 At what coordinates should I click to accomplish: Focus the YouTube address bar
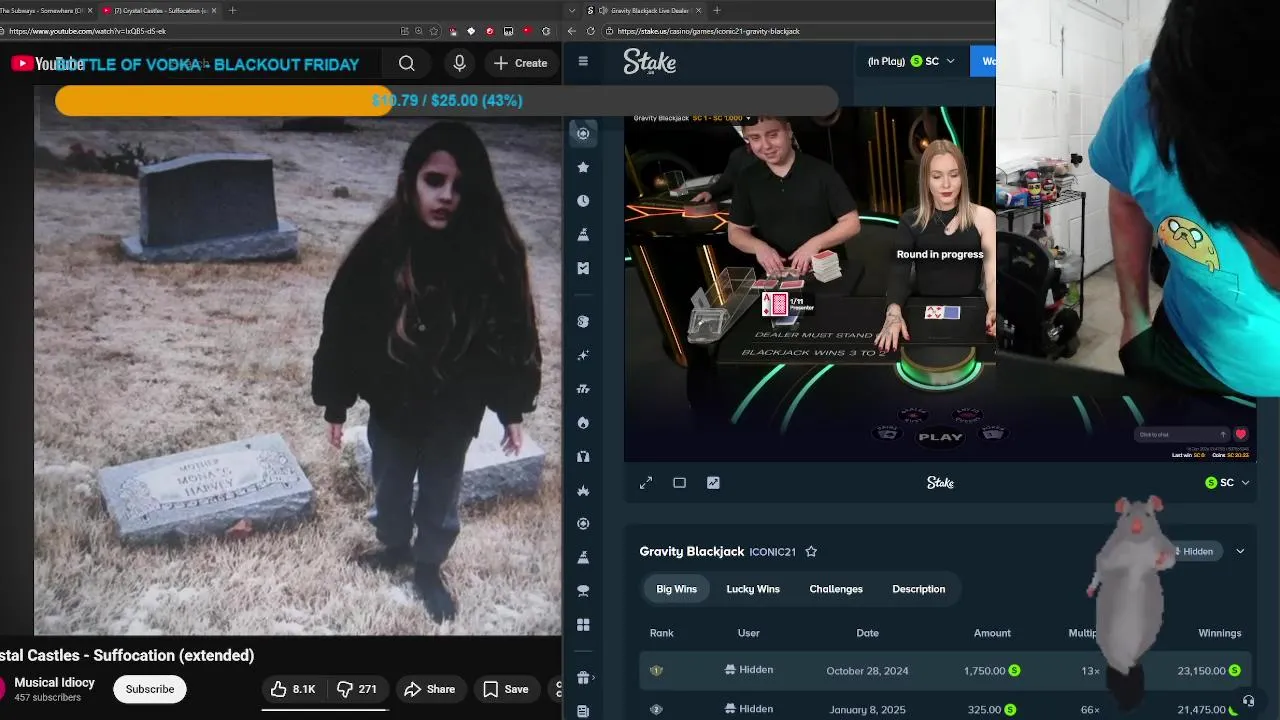200,31
